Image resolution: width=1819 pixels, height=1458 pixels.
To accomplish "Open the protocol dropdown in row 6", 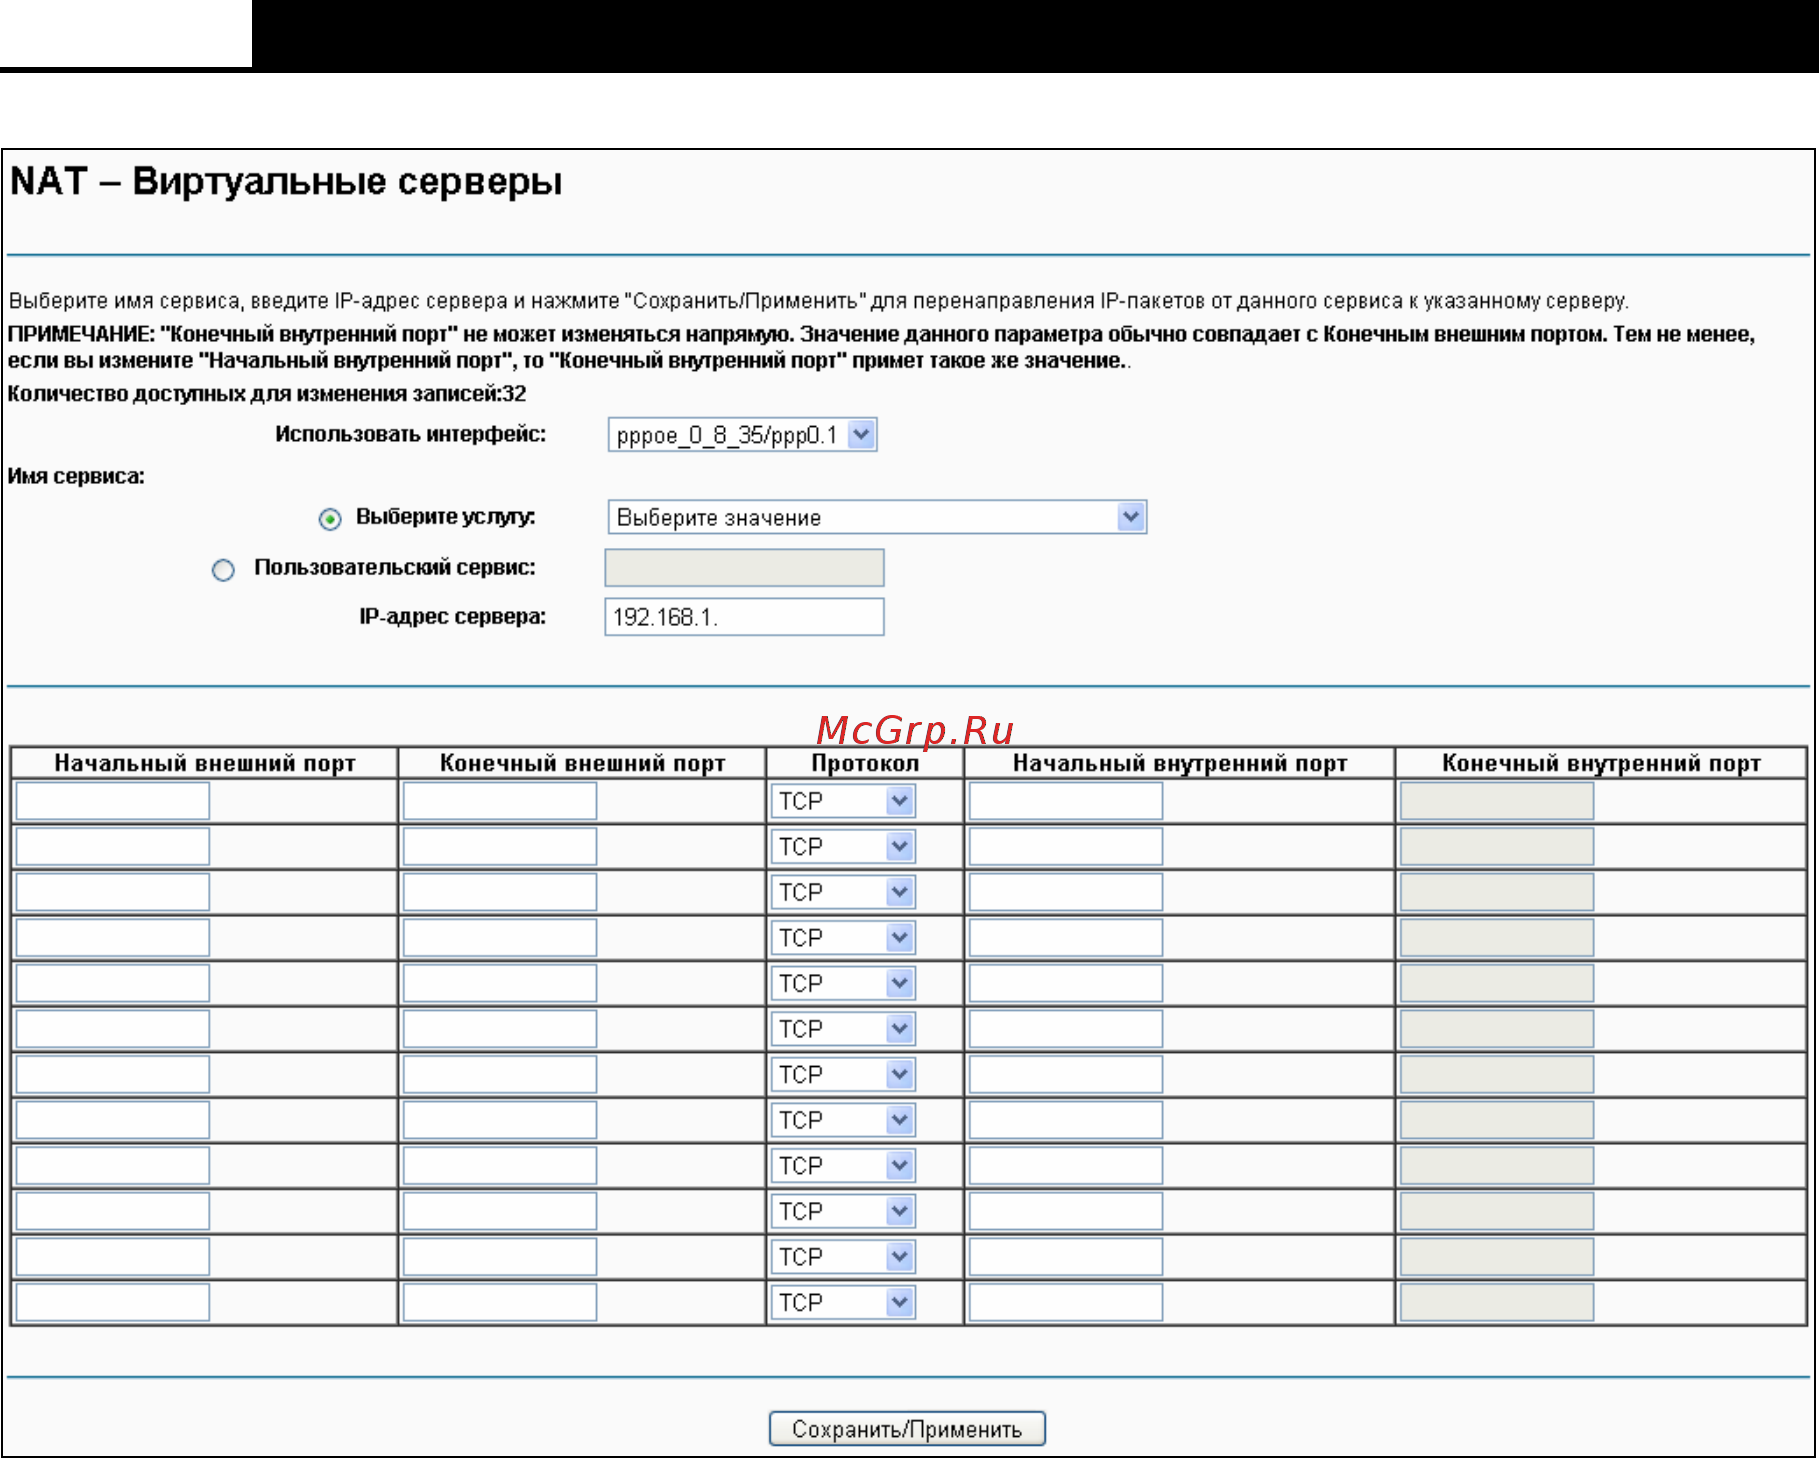I will (x=842, y=1029).
